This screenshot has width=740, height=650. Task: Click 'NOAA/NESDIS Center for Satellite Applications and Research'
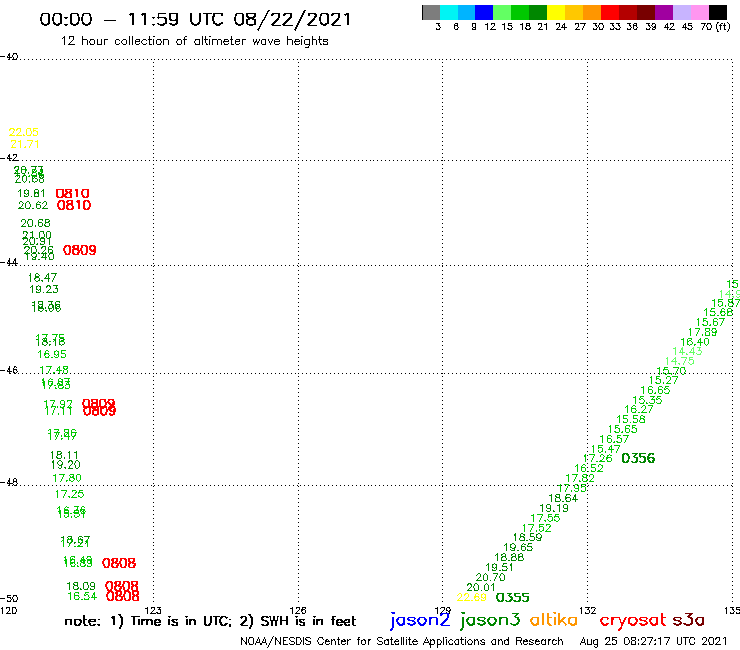pyautogui.click(x=402, y=642)
